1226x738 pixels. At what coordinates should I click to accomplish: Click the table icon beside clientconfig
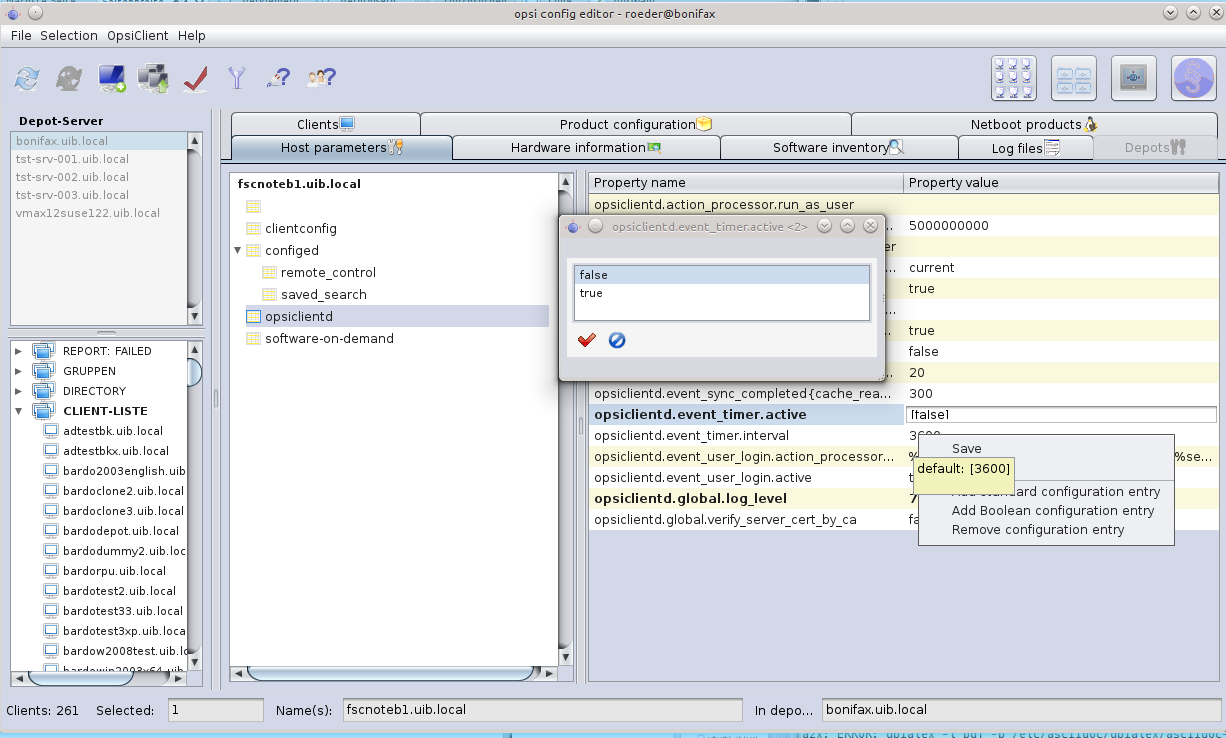253,229
